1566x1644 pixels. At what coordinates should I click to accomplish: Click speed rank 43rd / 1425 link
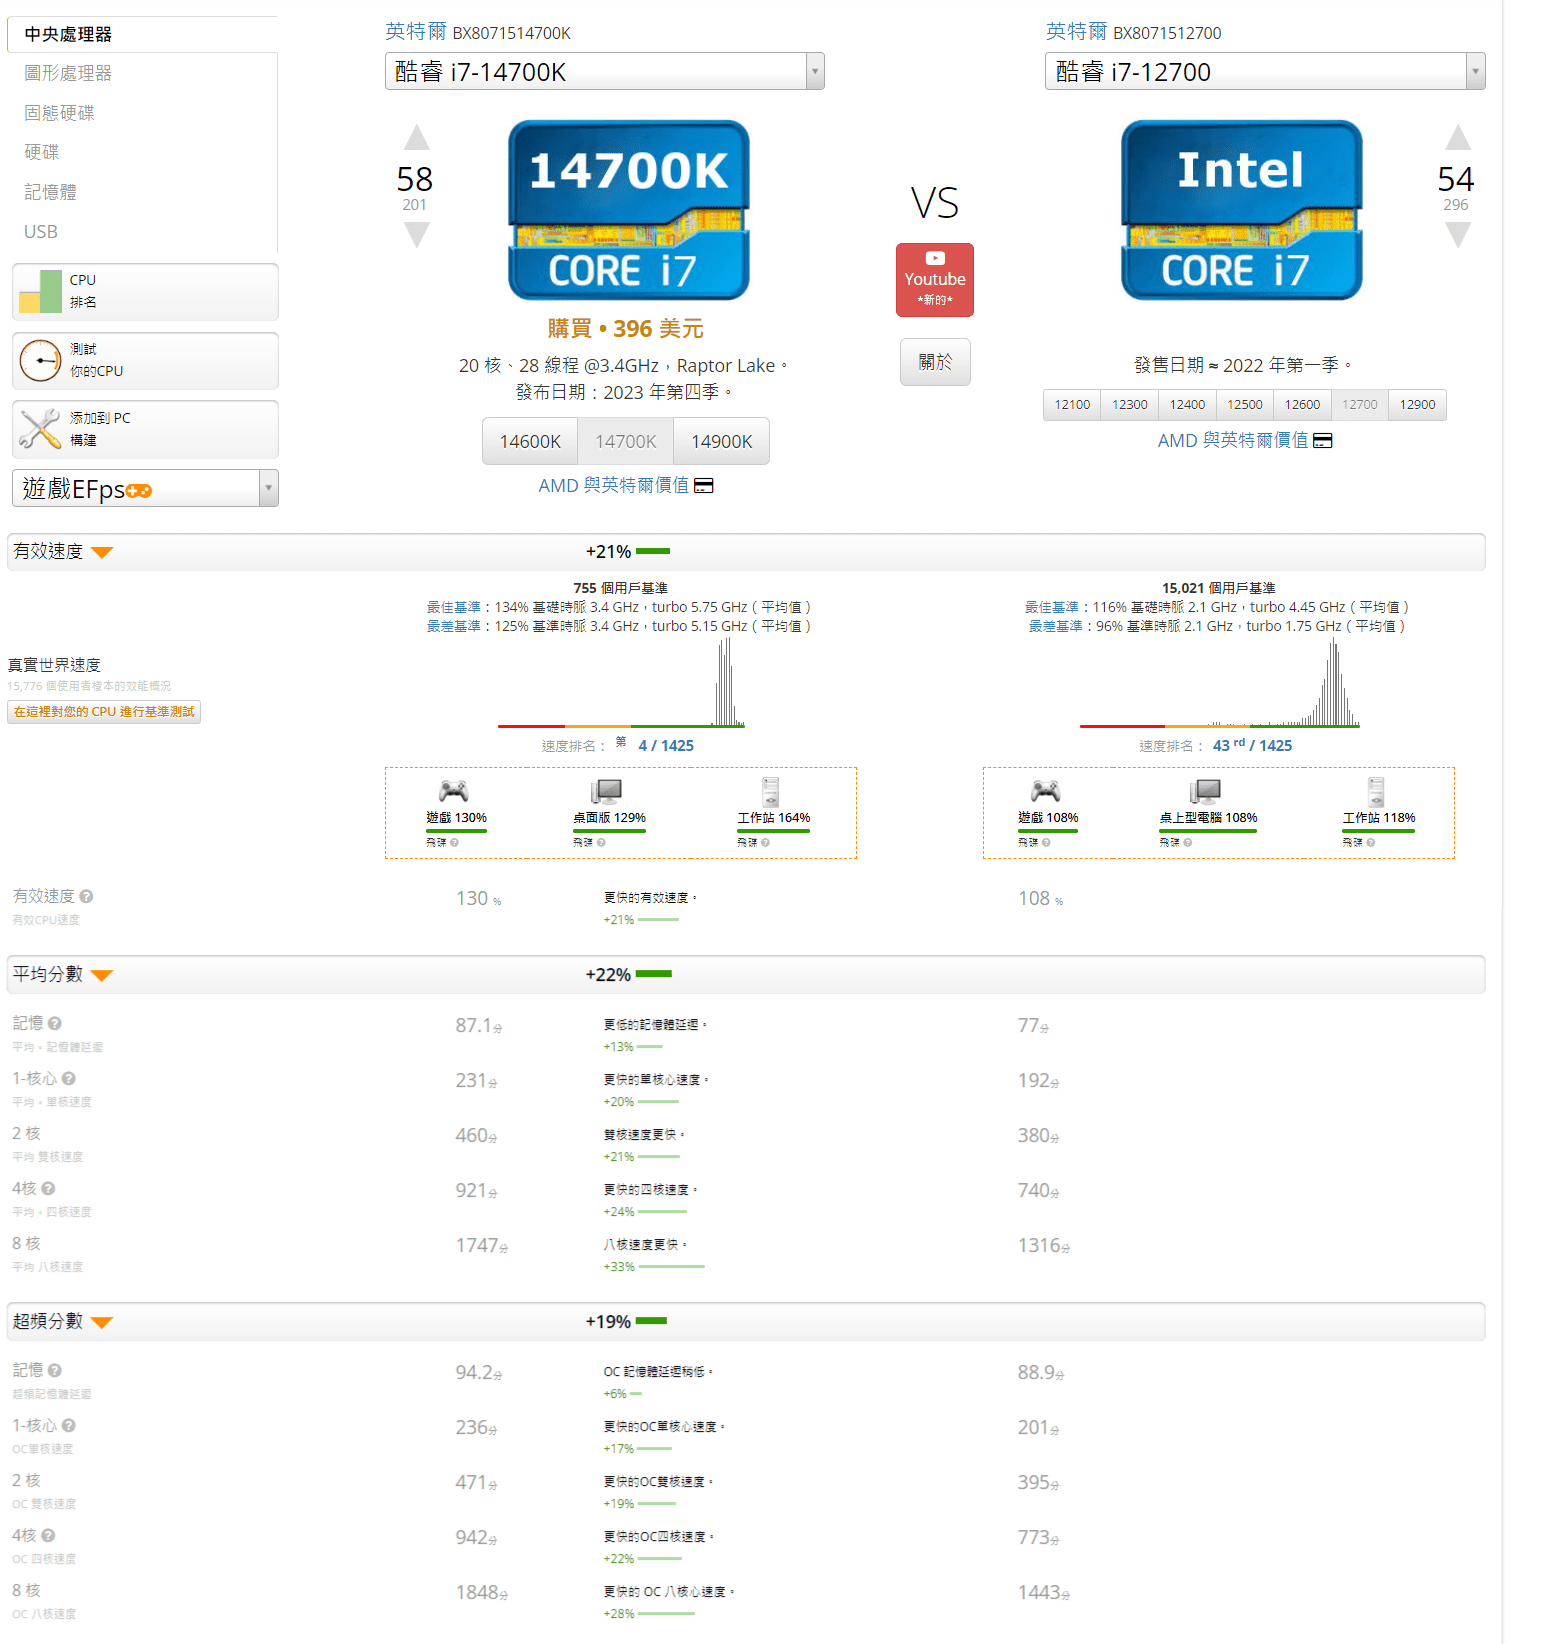coord(1252,746)
